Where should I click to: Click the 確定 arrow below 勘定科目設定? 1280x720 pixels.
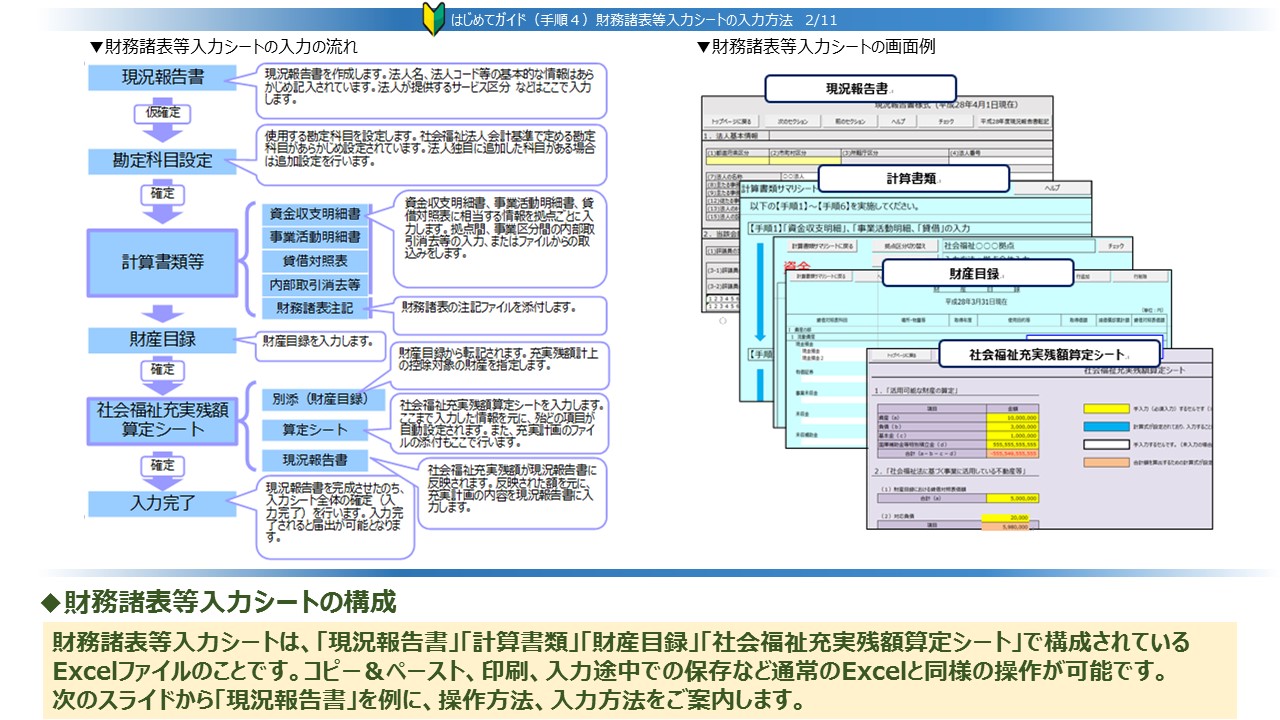[x=162, y=201]
